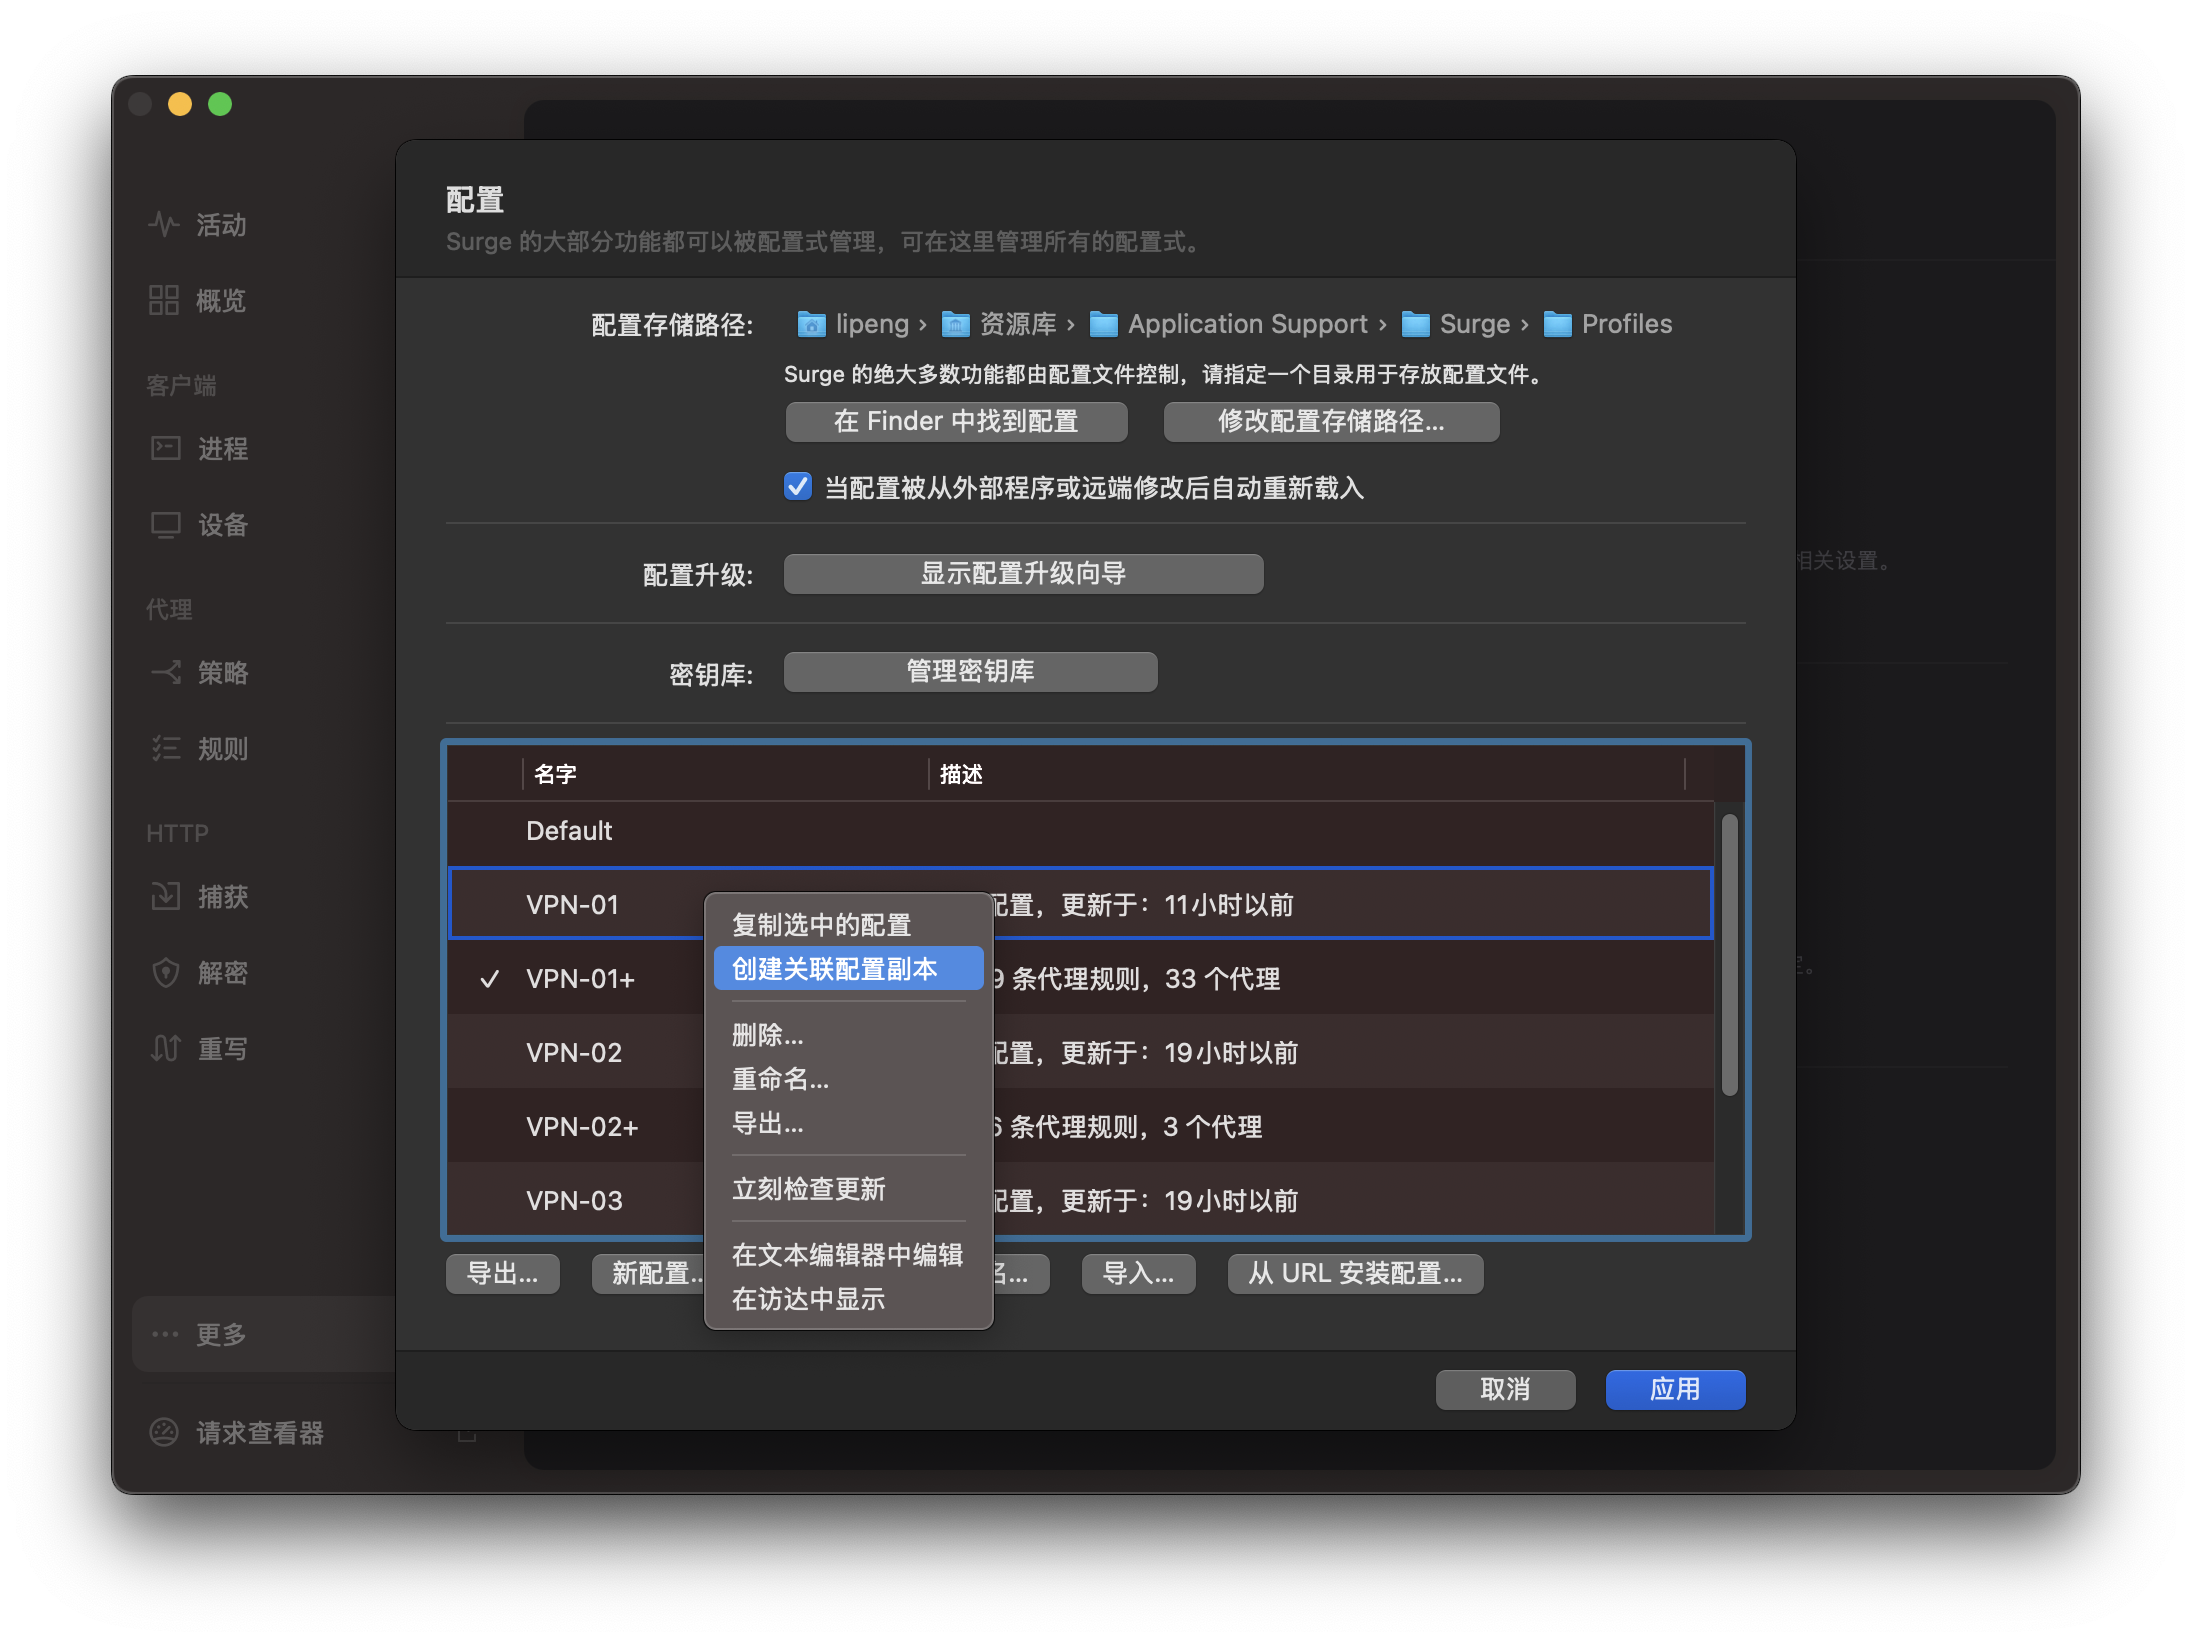Click the '应用' apply button
Image resolution: width=2192 pixels, height=1642 pixels.
[x=1675, y=1389]
